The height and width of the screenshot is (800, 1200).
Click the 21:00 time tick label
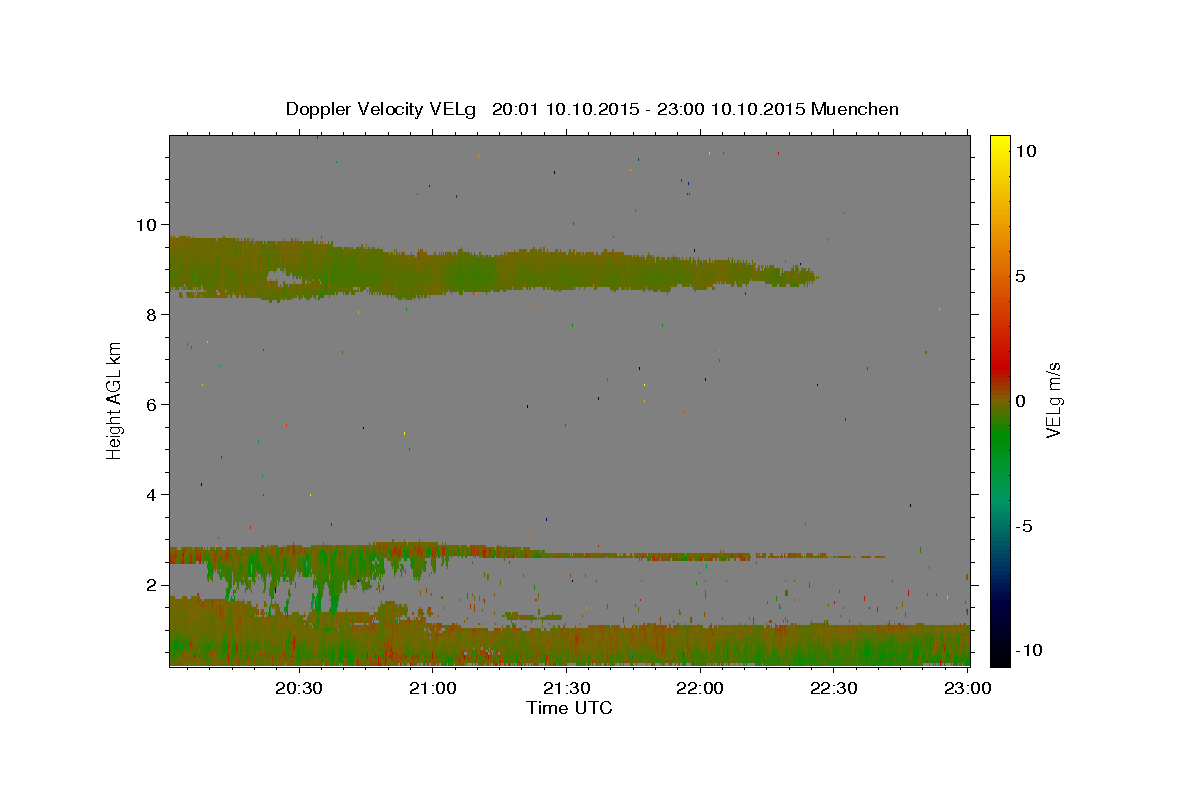[433, 688]
